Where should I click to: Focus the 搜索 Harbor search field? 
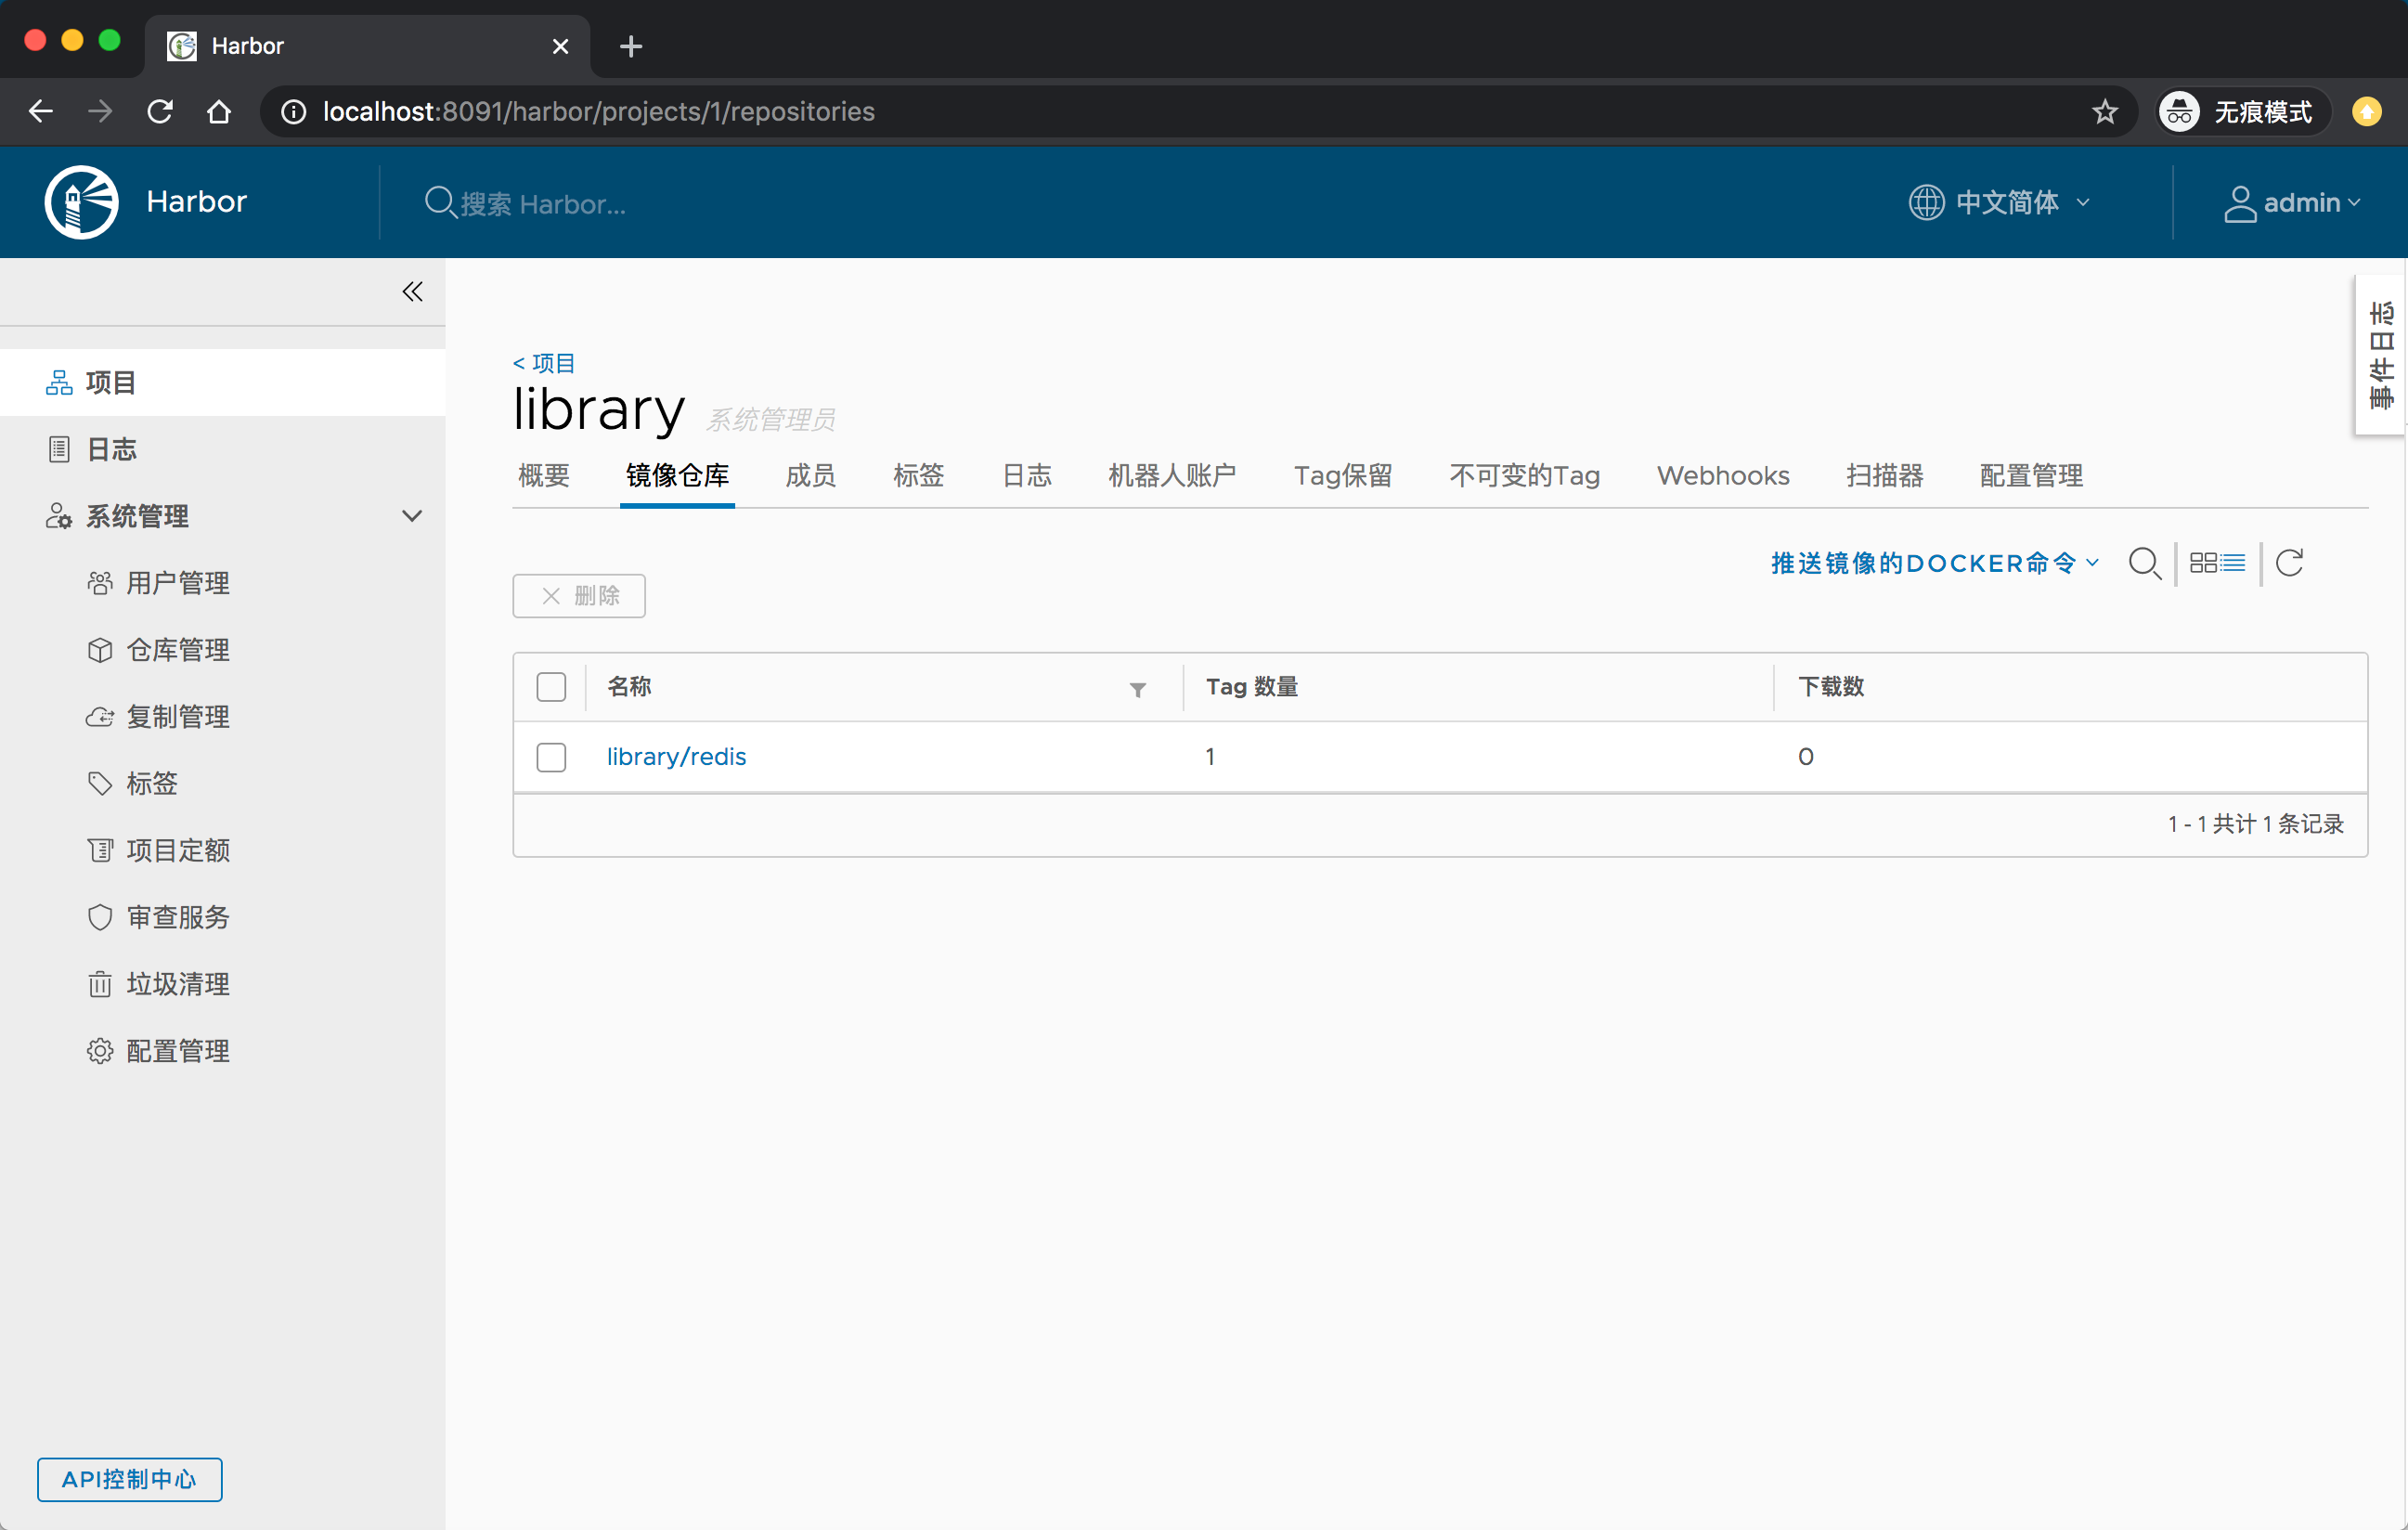[543, 204]
